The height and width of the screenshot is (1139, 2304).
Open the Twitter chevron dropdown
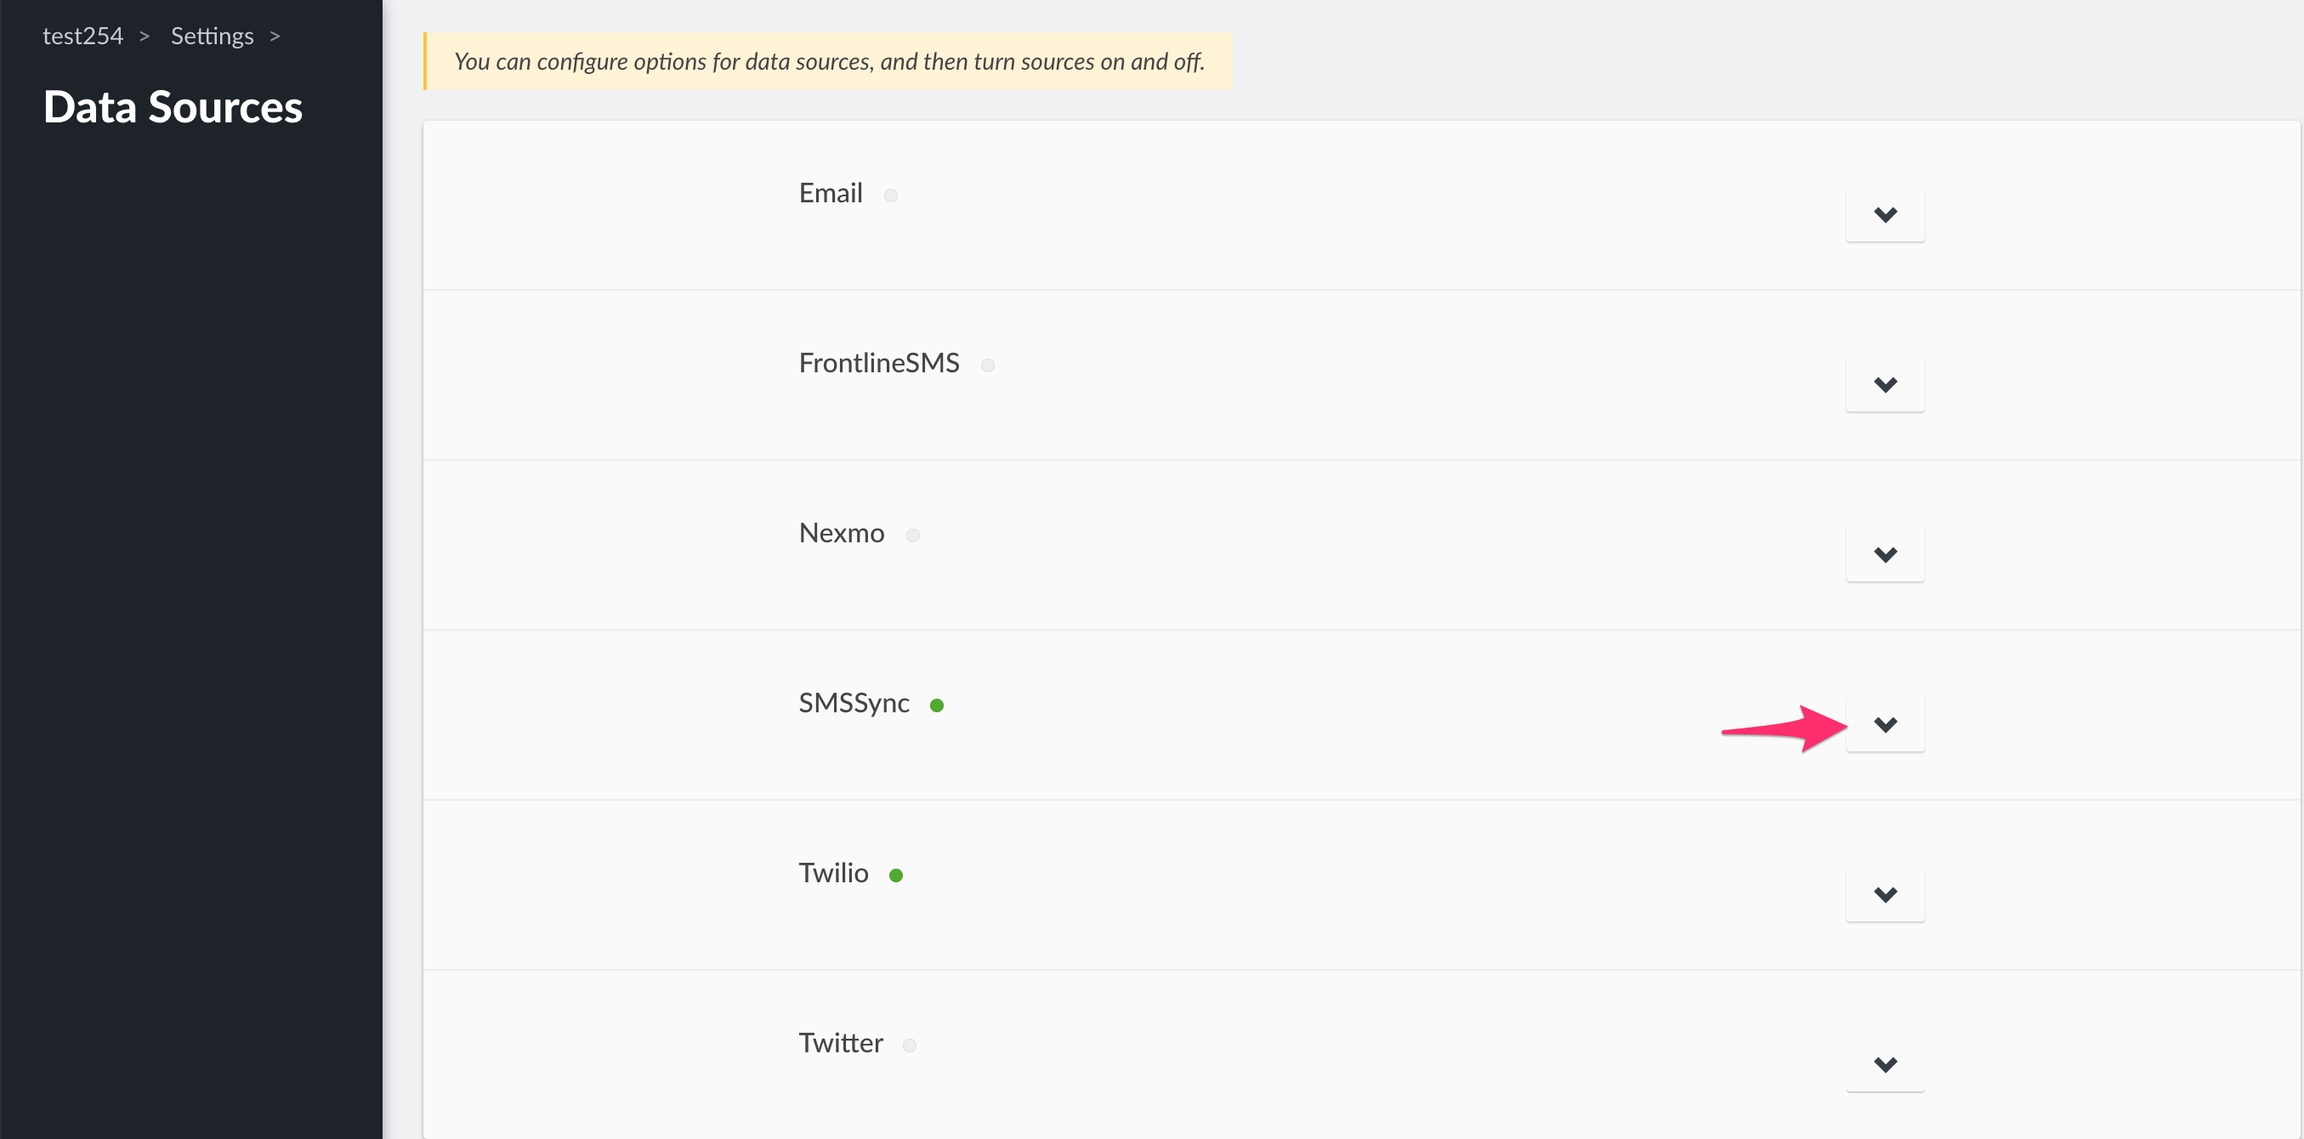(1884, 1064)
